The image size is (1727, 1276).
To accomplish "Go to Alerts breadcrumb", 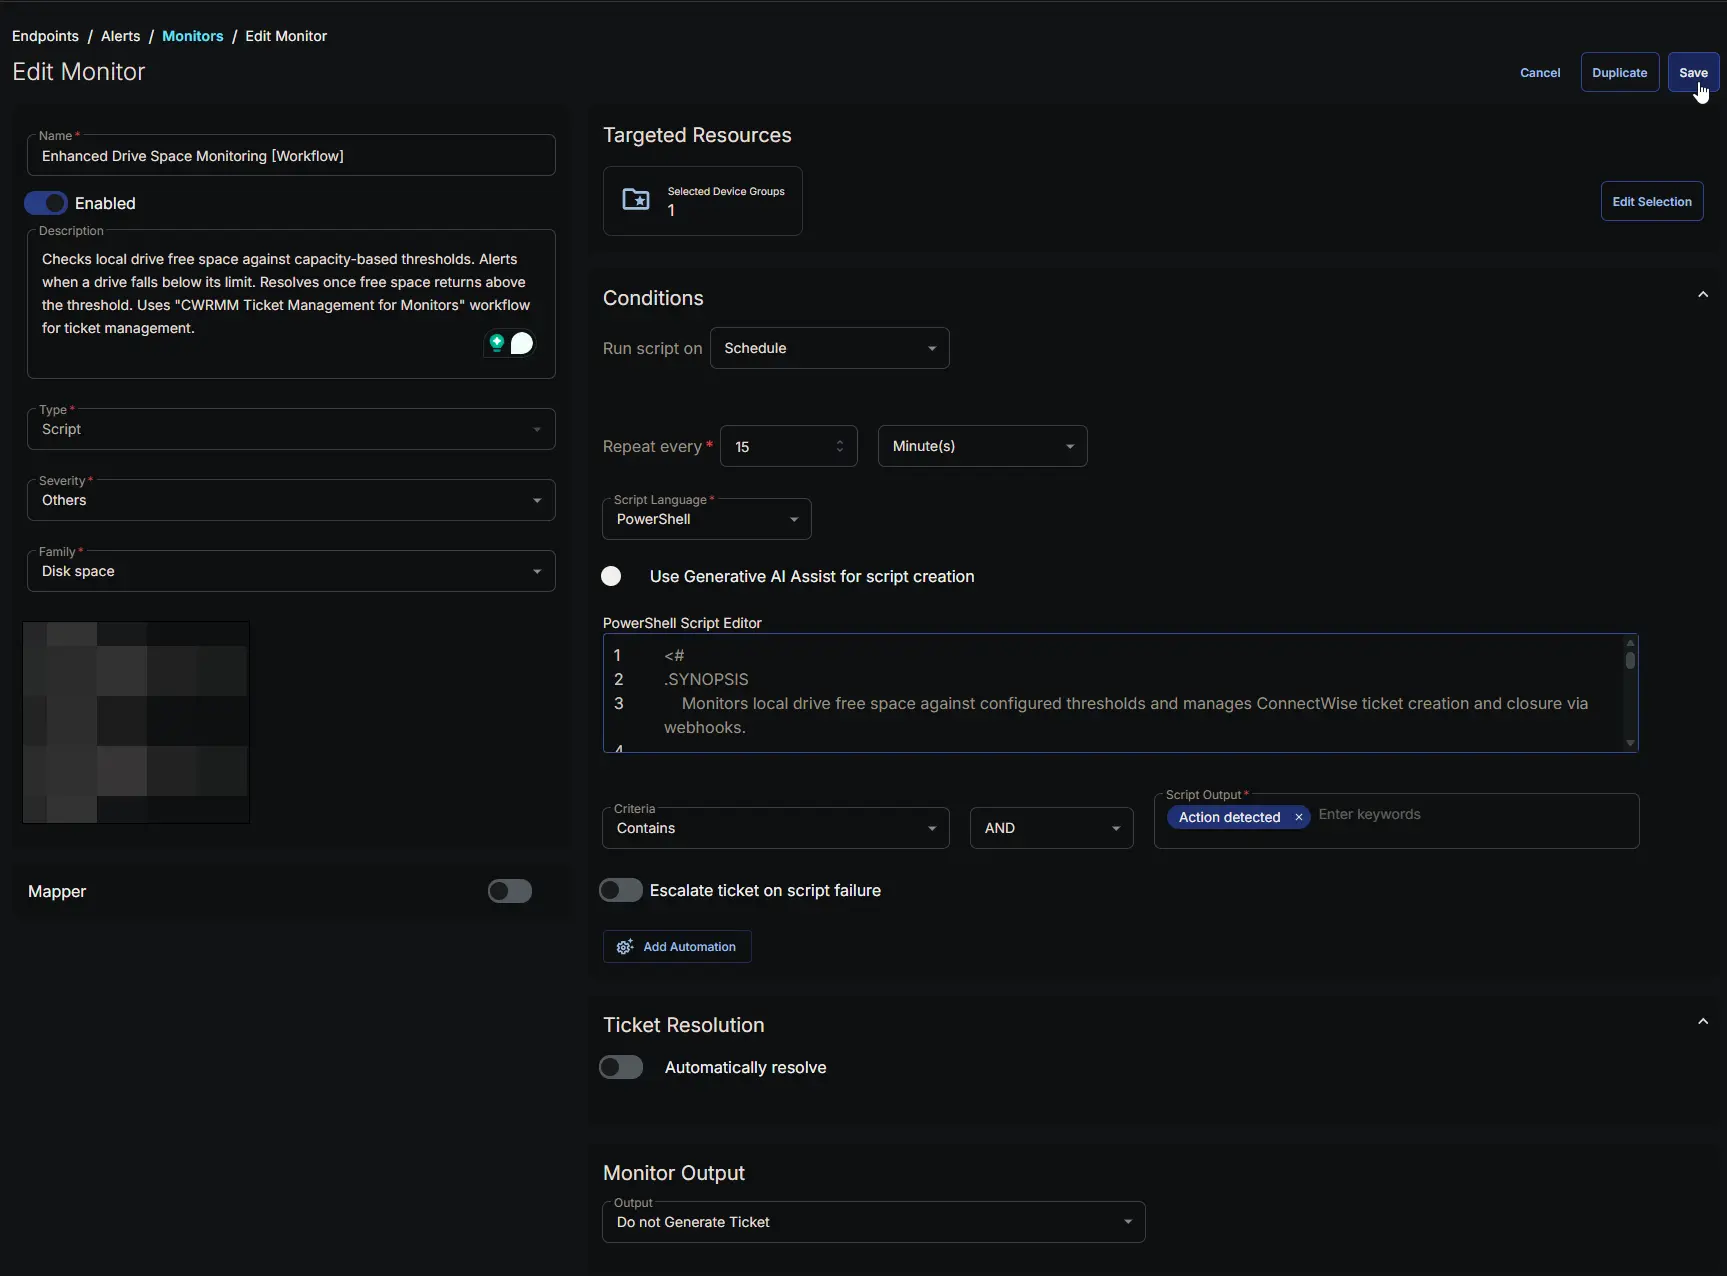I will pyautogui.click(x=121, y=36).
